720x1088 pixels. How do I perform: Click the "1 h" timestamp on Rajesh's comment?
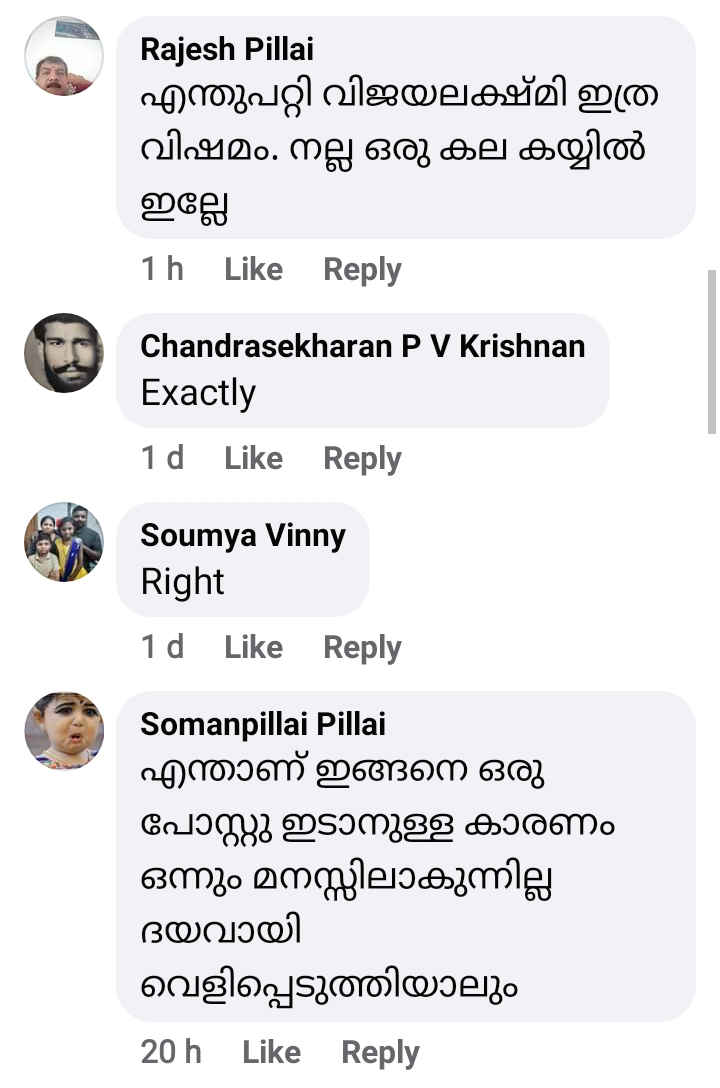[162, 269]
